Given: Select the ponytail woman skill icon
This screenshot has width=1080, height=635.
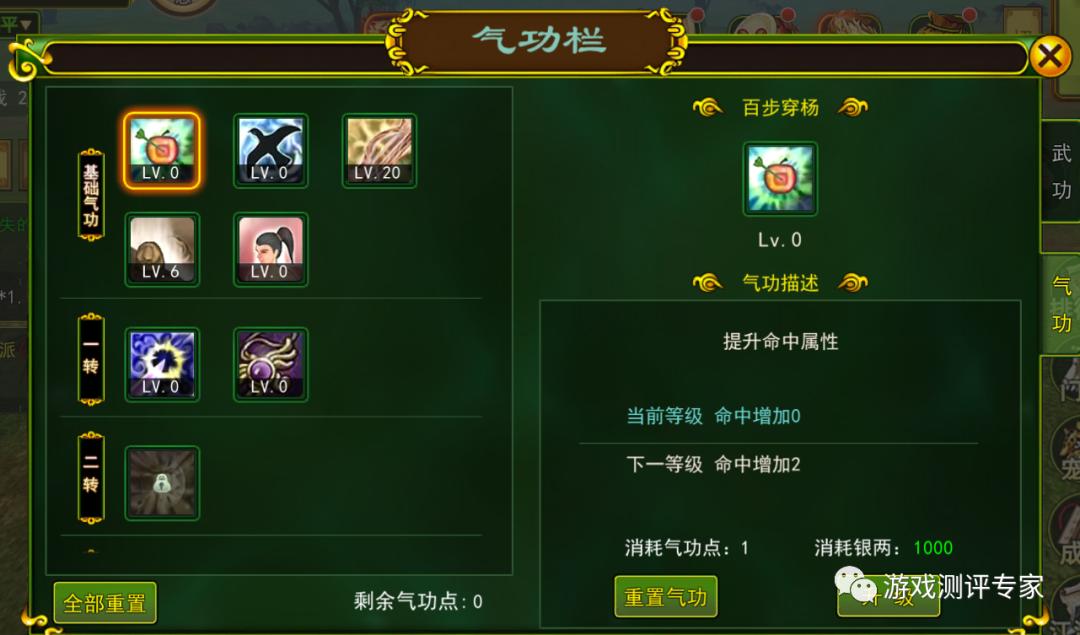Looking at the screenshot, I should point(271,249).
